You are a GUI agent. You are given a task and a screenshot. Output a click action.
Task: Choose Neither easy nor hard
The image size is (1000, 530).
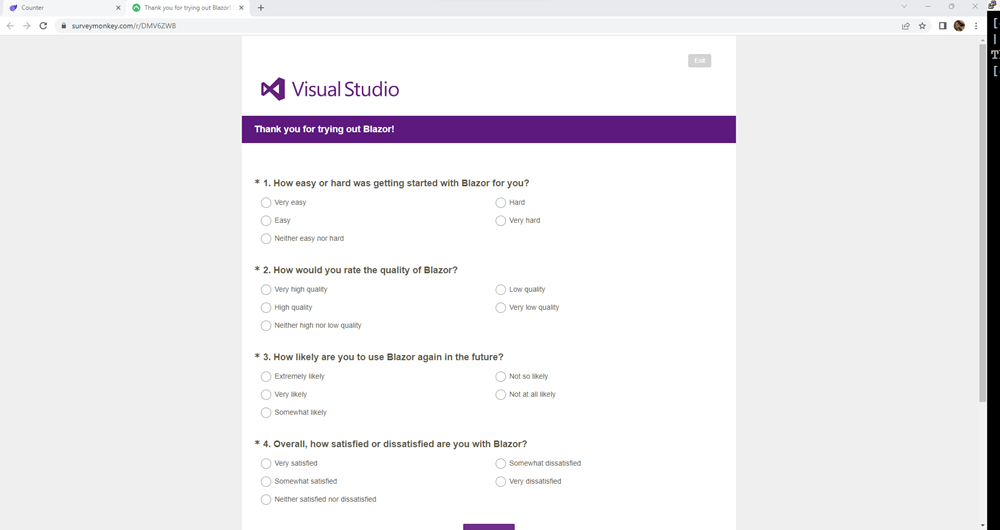pyautogui.click(x=266, y=239)
